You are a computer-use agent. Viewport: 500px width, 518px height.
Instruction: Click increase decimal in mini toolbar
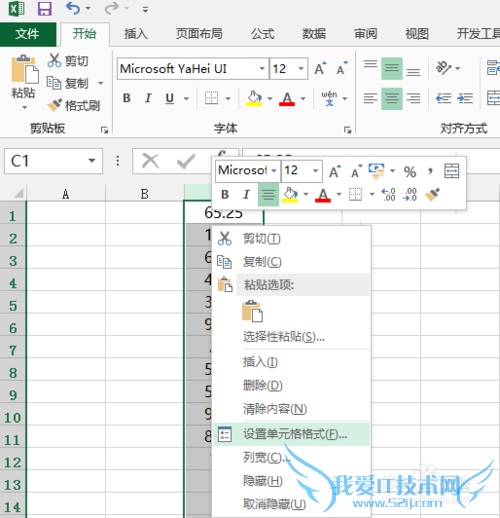[389, 194]
